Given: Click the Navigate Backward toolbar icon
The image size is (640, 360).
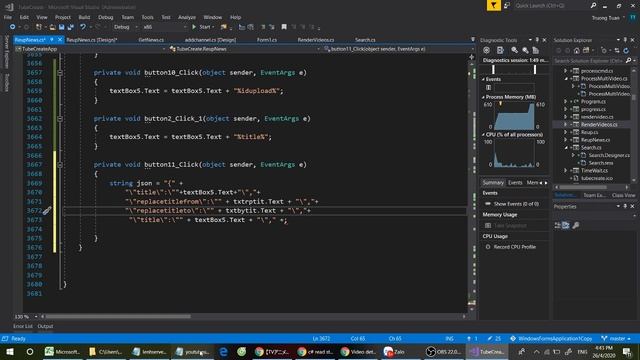Looking at the screenshot, I should point(12,27).
